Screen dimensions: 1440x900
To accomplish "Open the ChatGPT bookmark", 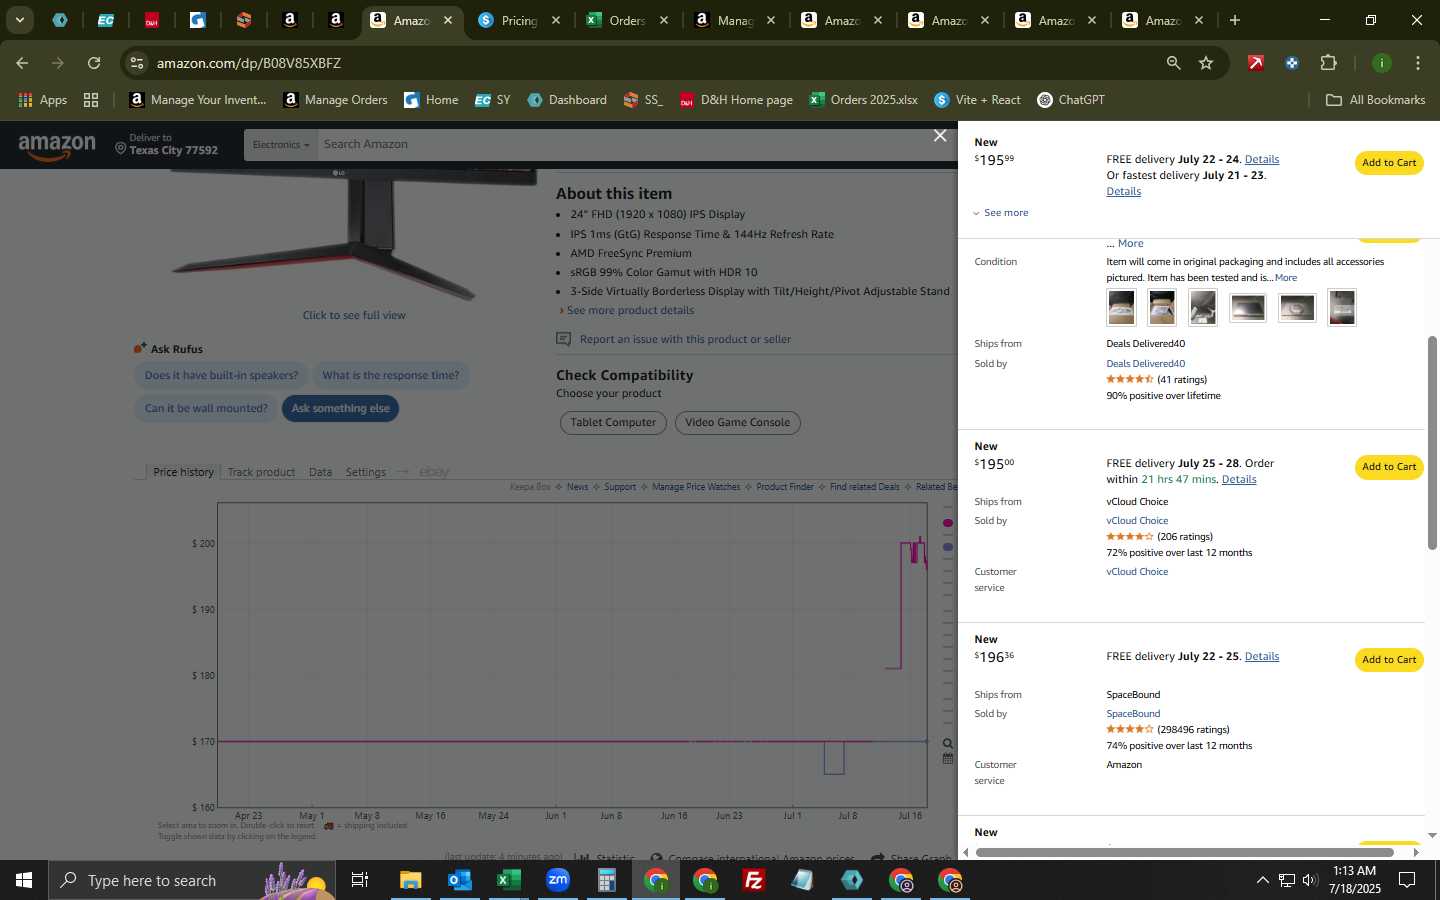I will [1071, 100].
